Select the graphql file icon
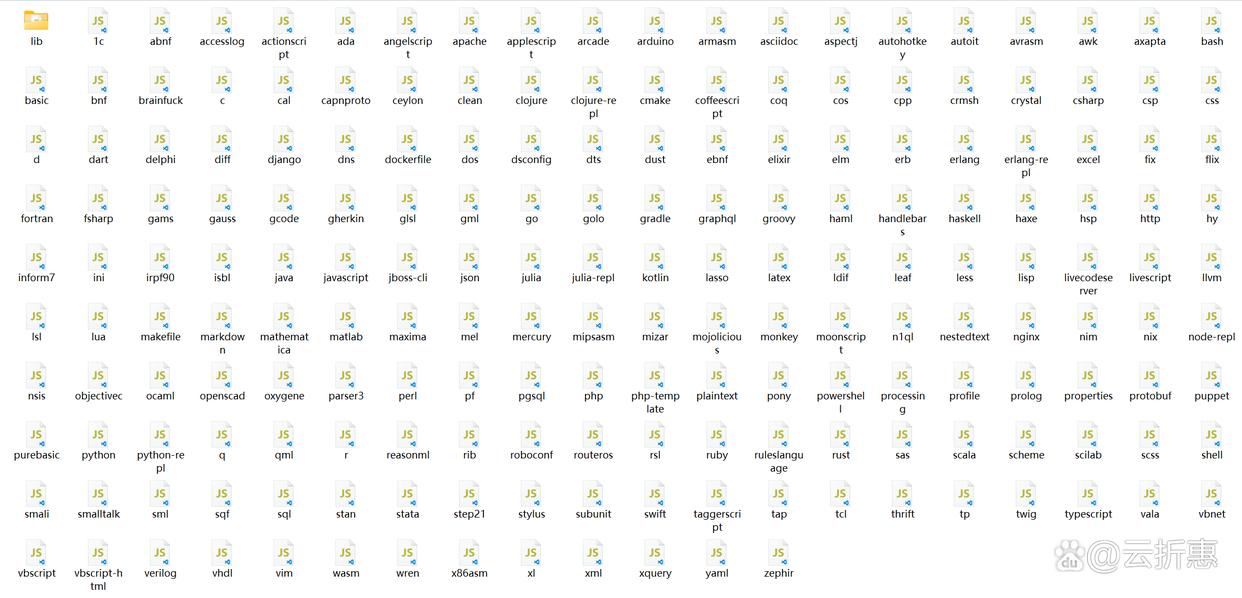The width and height of the screenshot is (1242, 598). (x=717, y=199)
